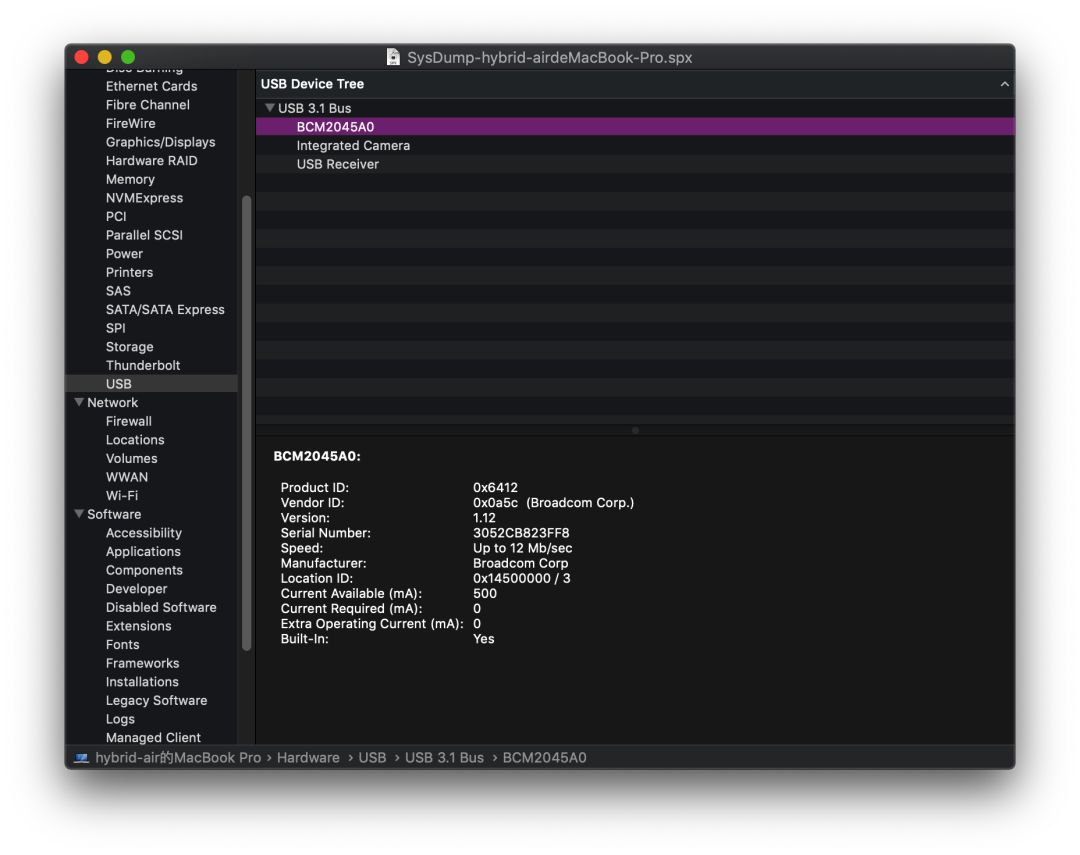Viewport: 1080px width, 855px height.
Task: Open Printers in sidebar
Action: point(129,272)
